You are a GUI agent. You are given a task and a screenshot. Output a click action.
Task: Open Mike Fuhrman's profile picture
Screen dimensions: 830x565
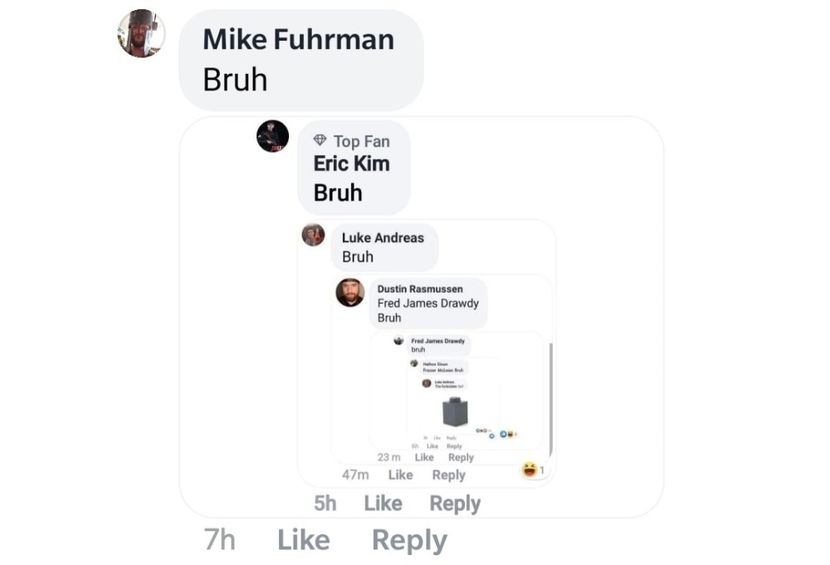point(141,33)
